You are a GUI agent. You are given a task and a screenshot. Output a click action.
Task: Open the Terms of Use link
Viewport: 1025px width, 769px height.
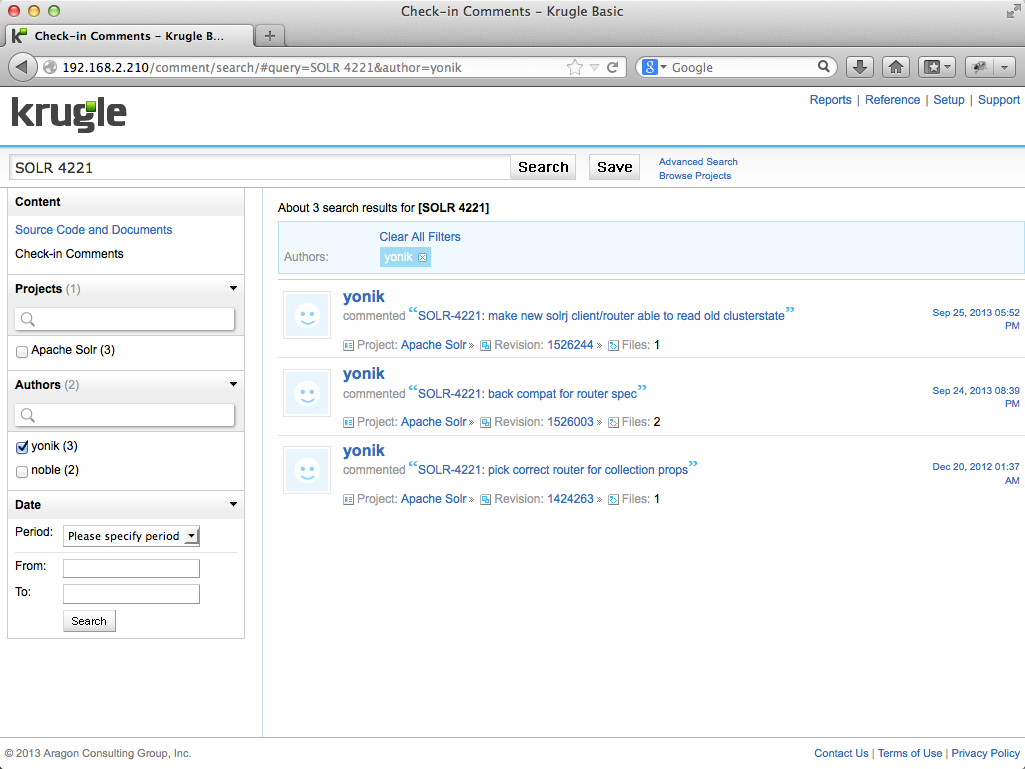(910, 753)
